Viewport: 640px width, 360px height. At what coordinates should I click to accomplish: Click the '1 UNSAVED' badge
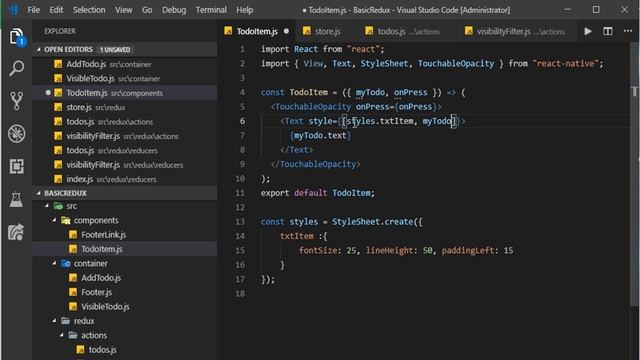coord(115,49)
